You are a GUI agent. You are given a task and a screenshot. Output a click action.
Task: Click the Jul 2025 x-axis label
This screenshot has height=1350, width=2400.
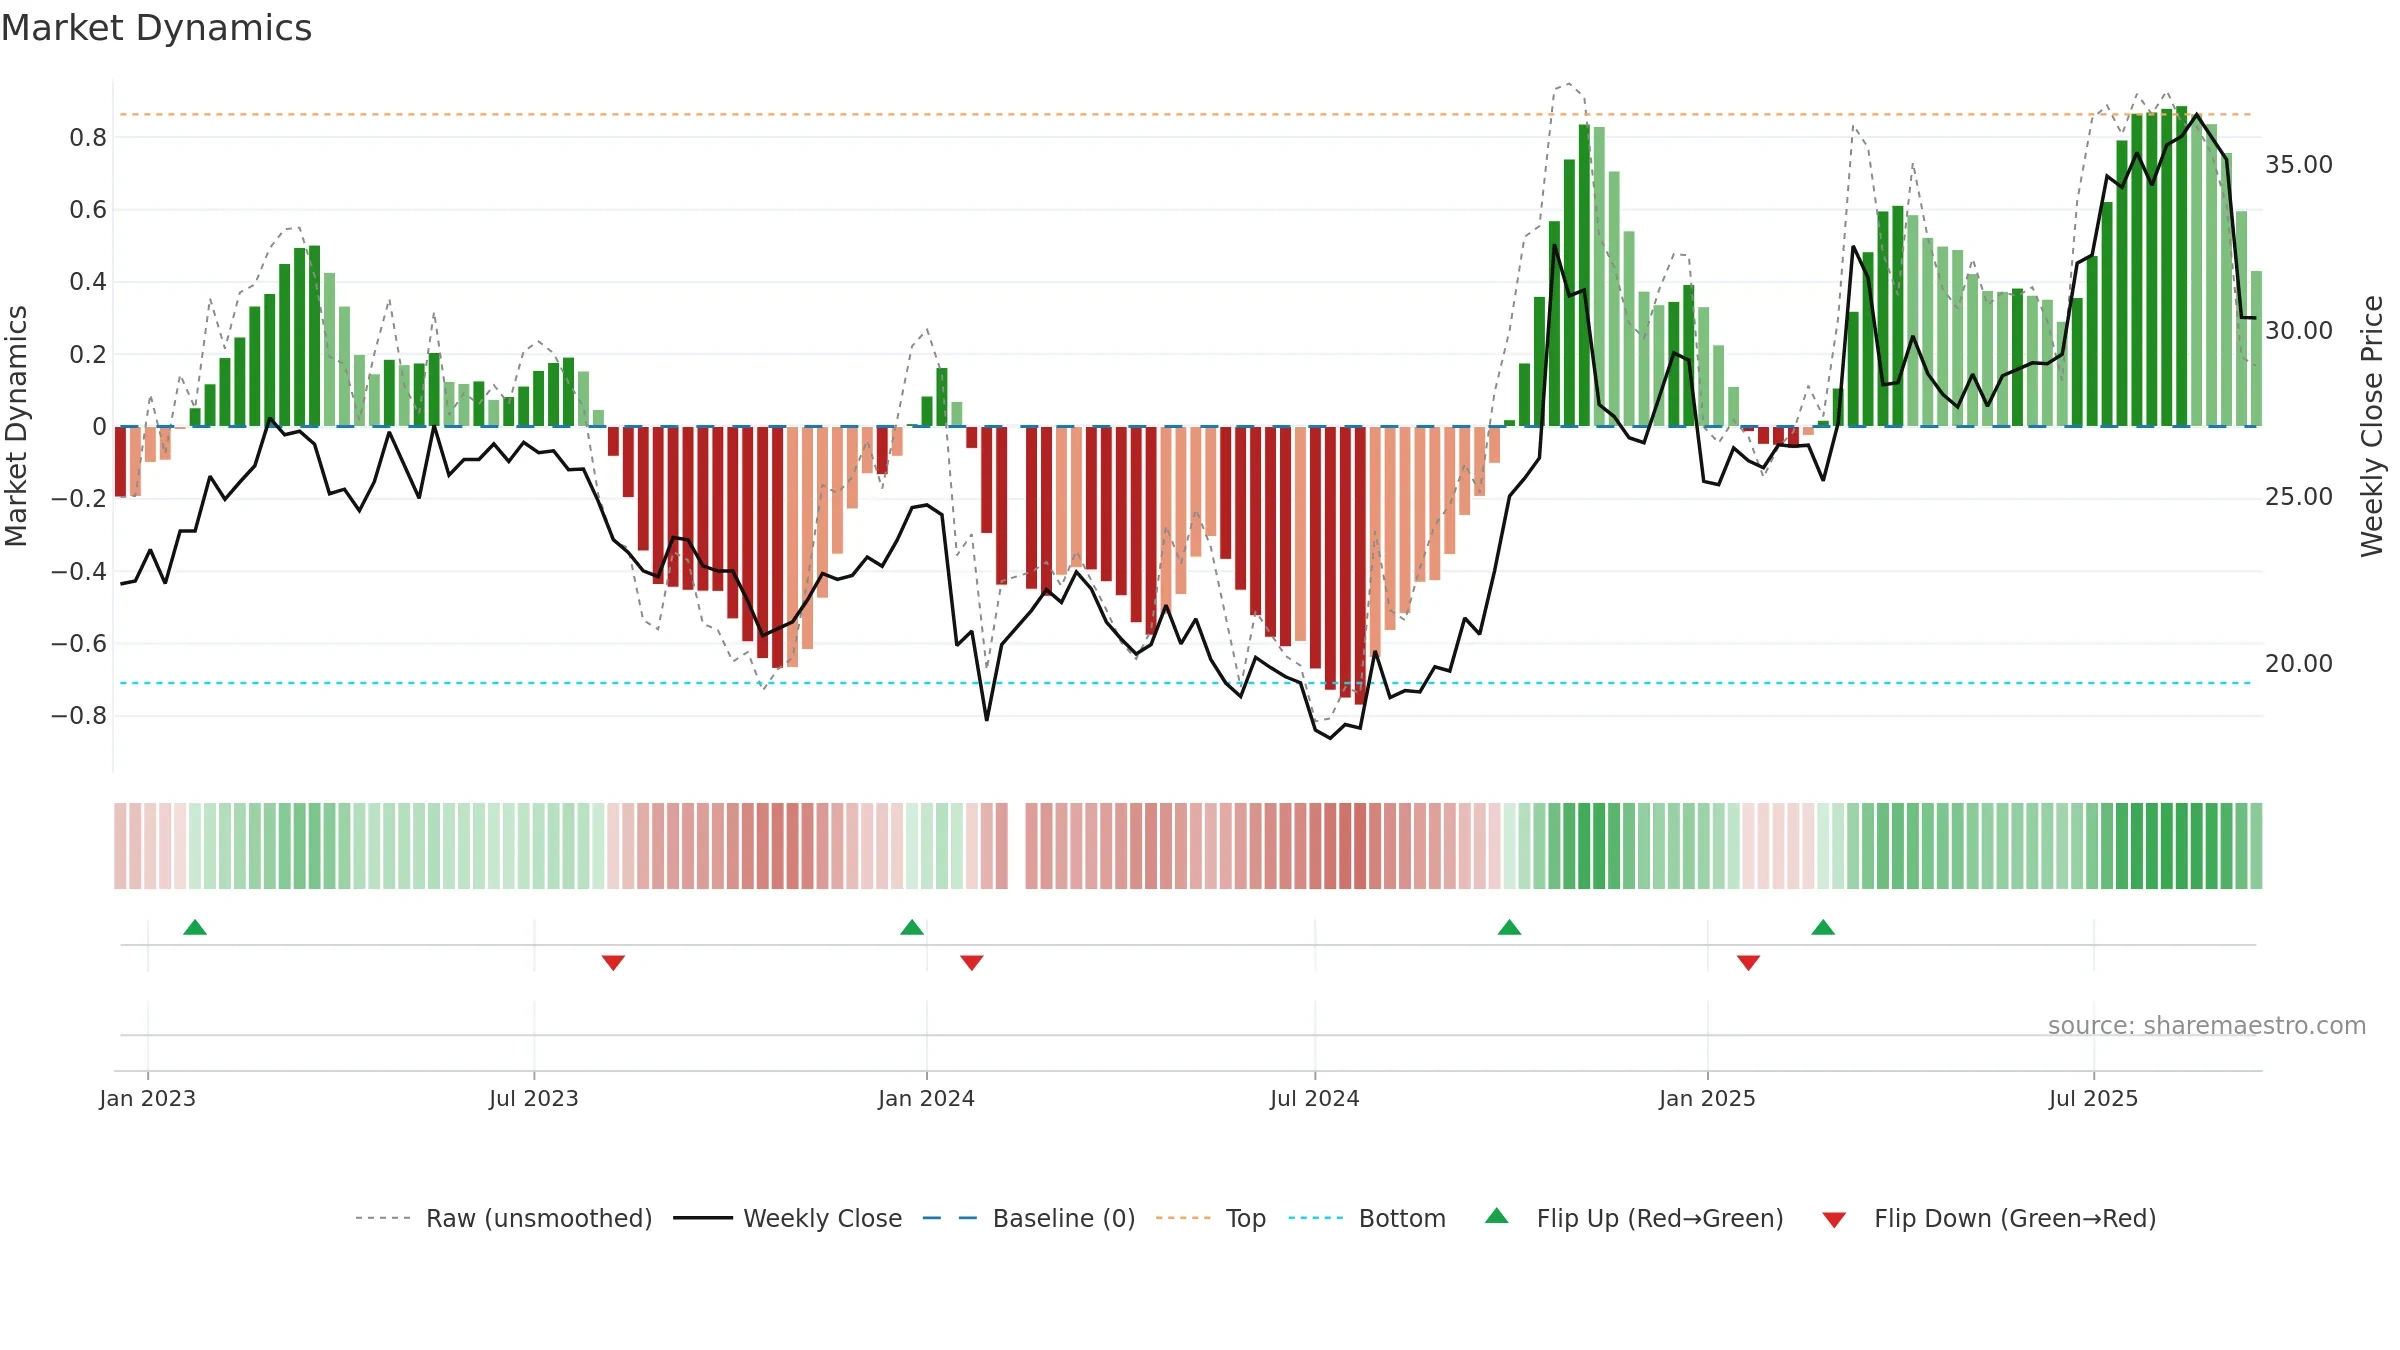click(2094, 1098)
